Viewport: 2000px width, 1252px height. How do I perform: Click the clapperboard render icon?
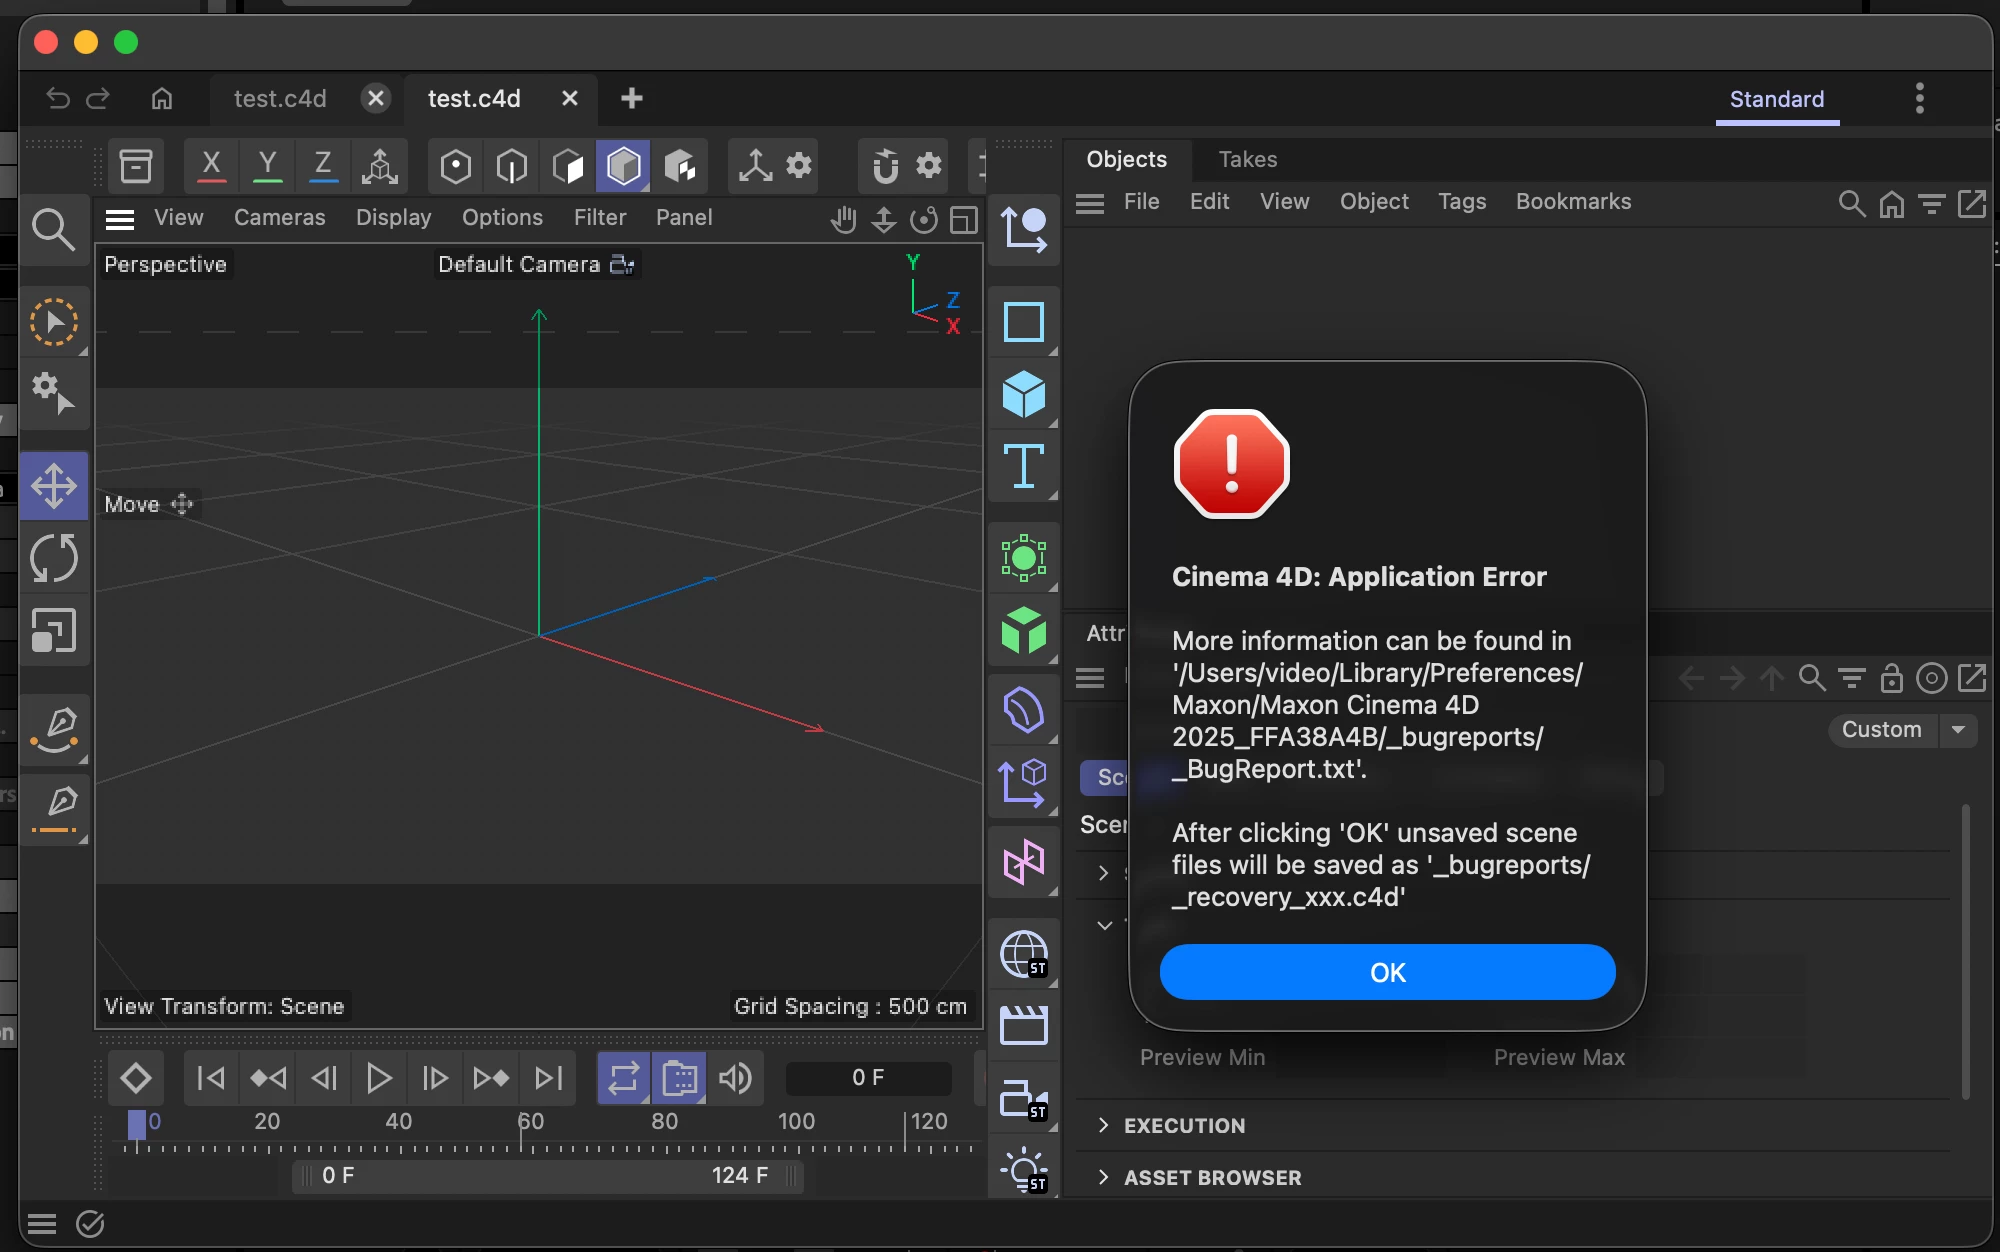tap(1023, 1026)
